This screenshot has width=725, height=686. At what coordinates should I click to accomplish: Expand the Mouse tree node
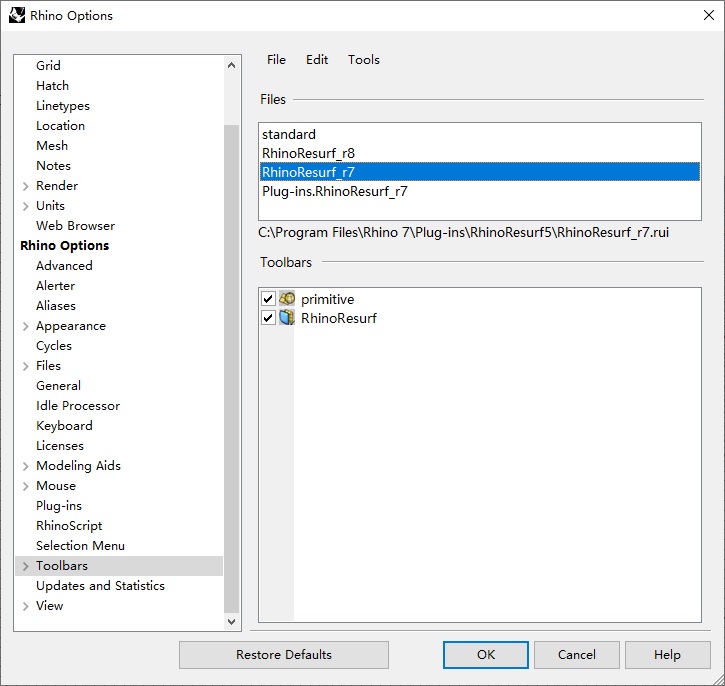[26, 486]
